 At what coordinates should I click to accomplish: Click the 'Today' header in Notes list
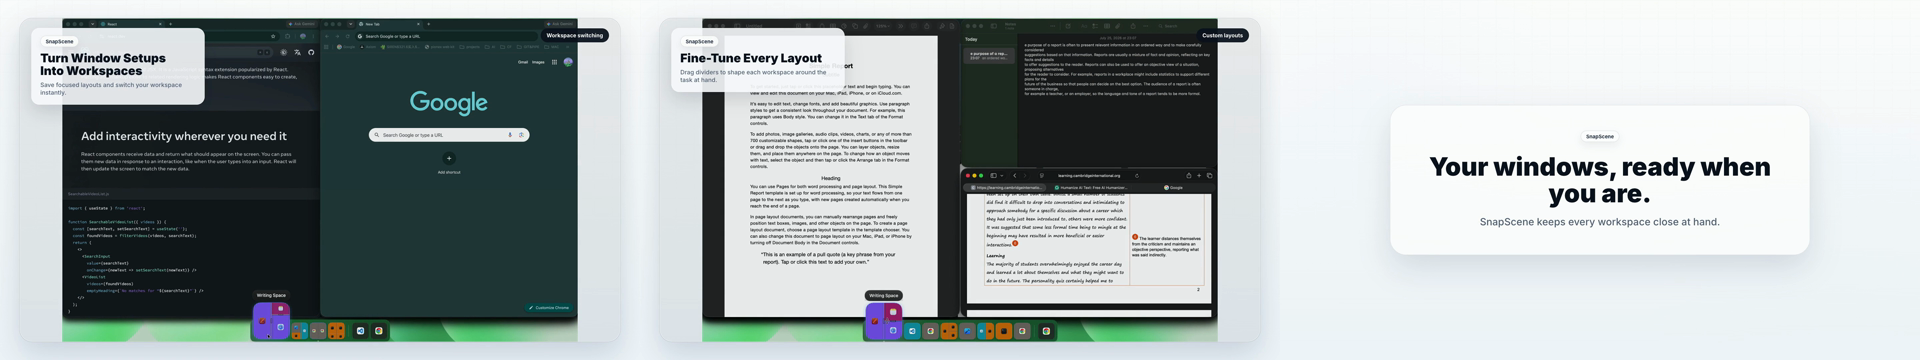[971, 39]
